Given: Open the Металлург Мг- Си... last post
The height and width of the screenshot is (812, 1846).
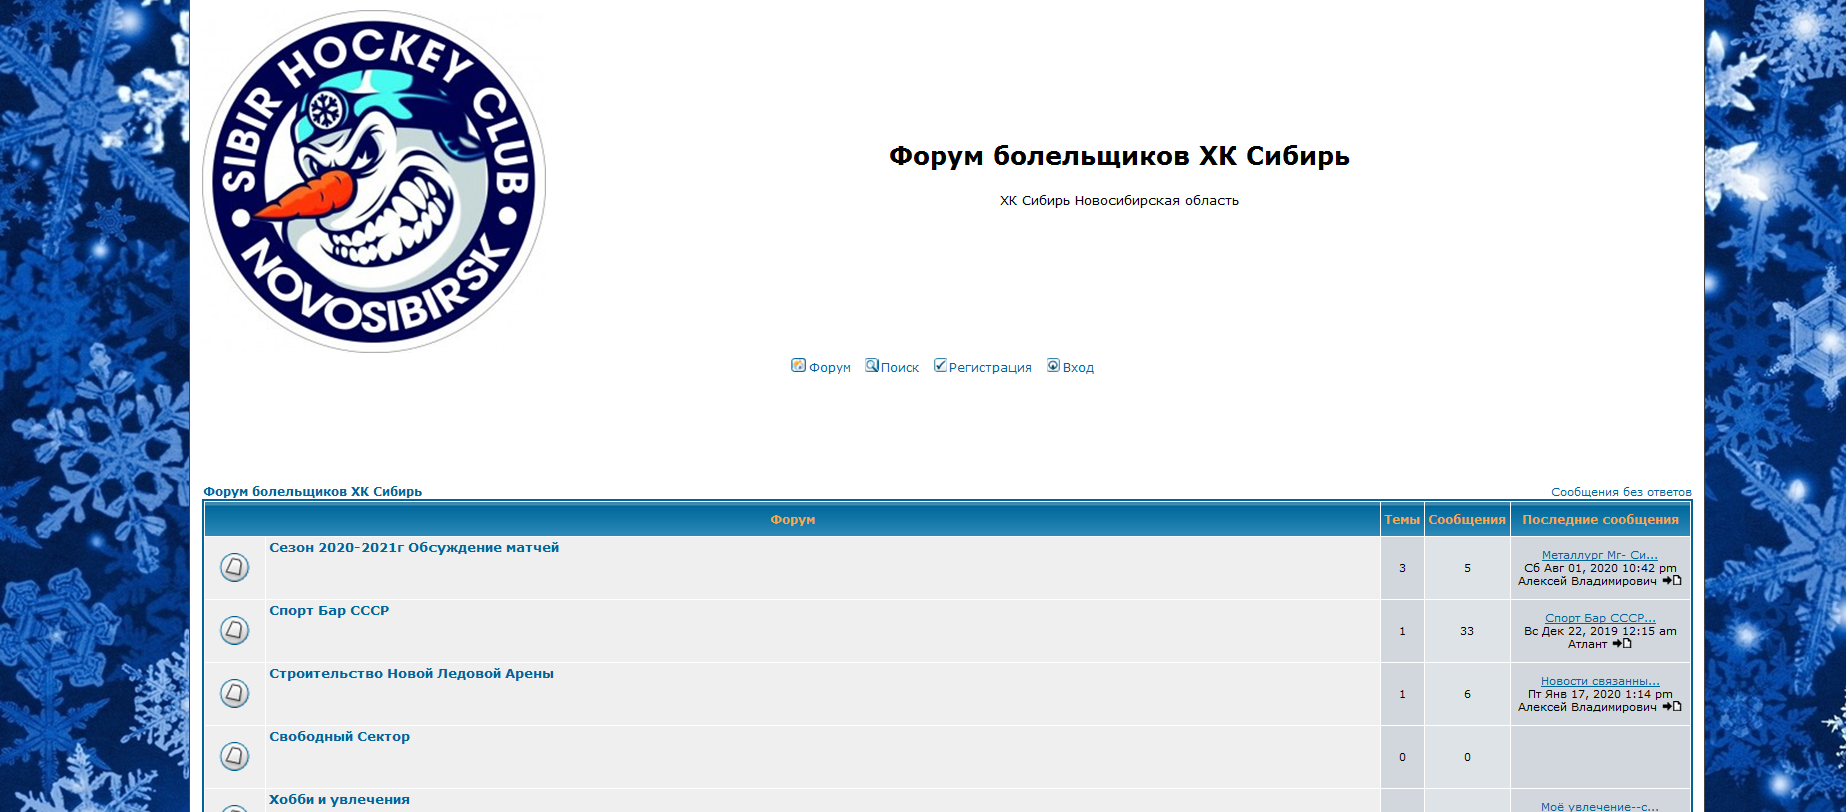Looking at the screenshot, I should click(x=1599, y=555).
